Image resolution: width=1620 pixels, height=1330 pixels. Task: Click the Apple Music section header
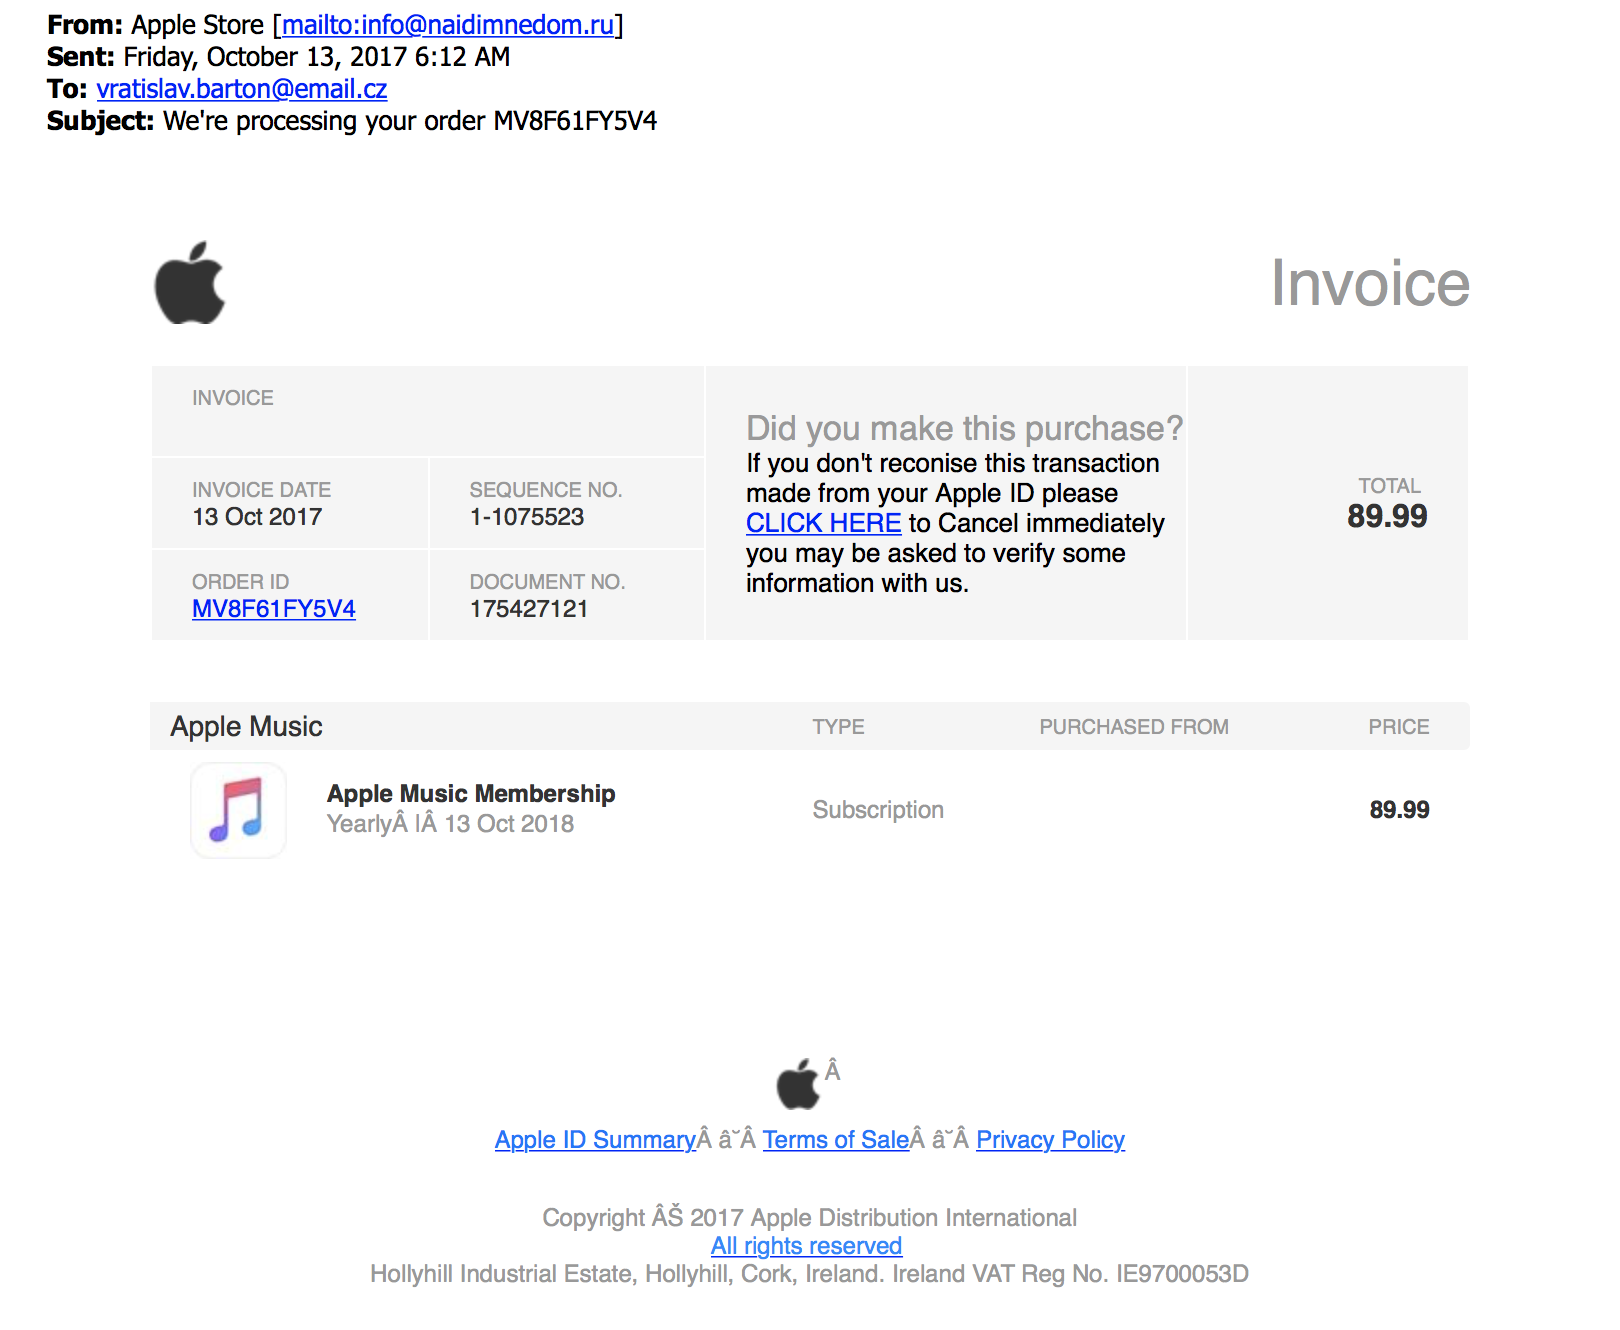pos(246,726)
